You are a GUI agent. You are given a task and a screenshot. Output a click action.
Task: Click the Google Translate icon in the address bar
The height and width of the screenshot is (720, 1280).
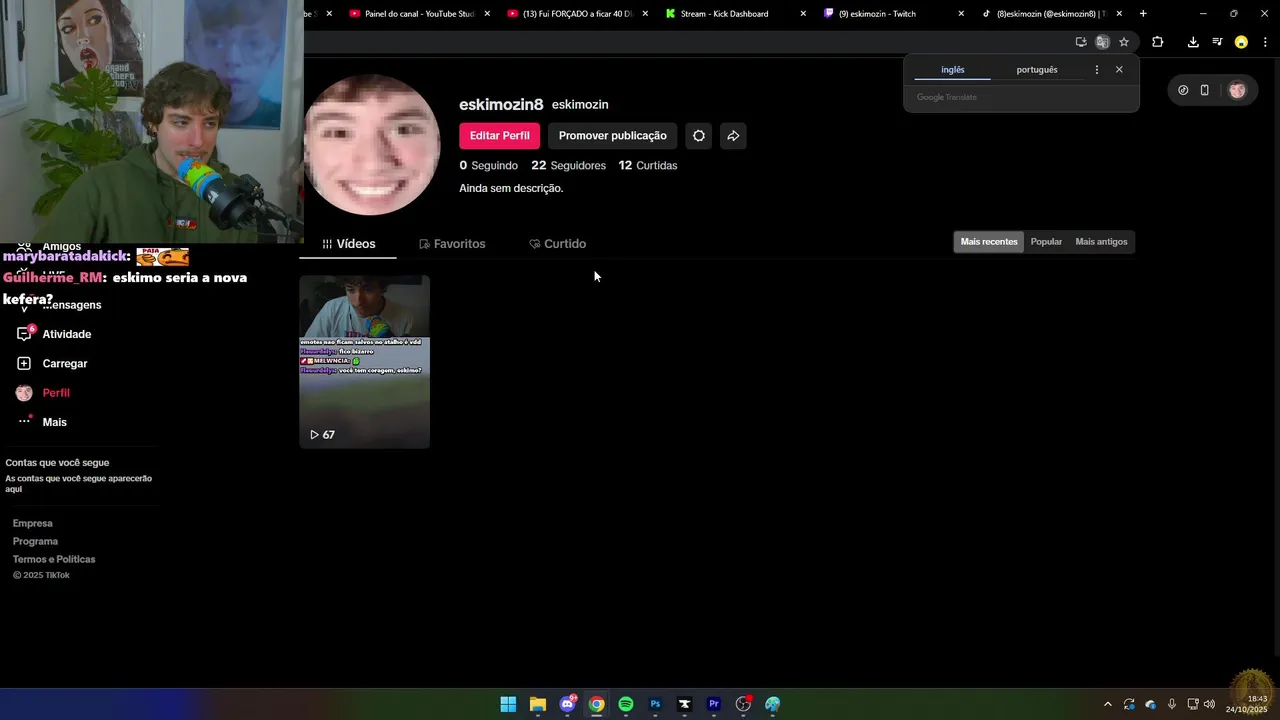click(x=1102, y=42)
